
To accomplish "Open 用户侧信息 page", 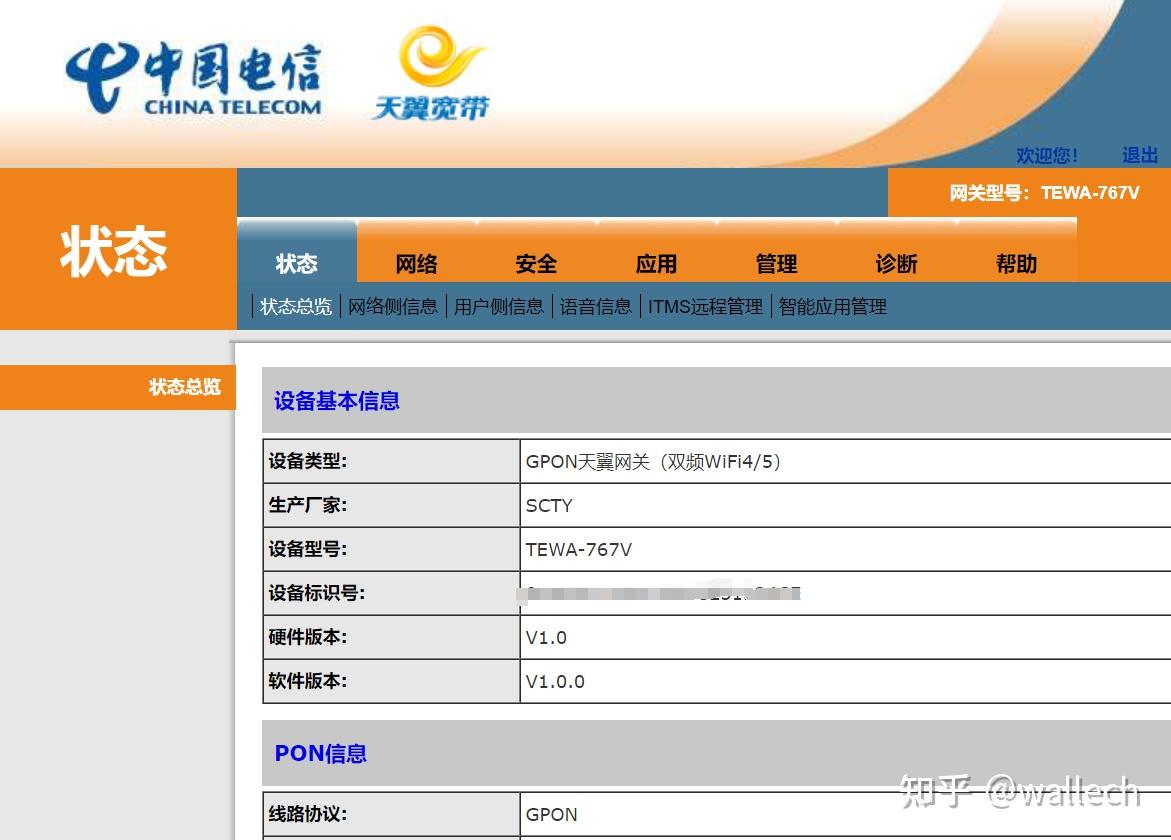I will [x=501, y=307].
